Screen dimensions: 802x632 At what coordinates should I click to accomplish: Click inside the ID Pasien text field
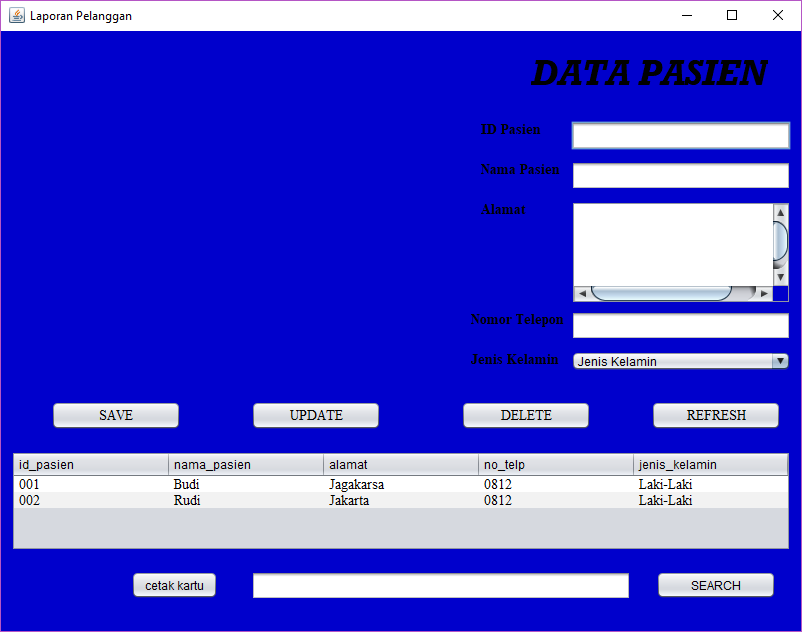680,134
